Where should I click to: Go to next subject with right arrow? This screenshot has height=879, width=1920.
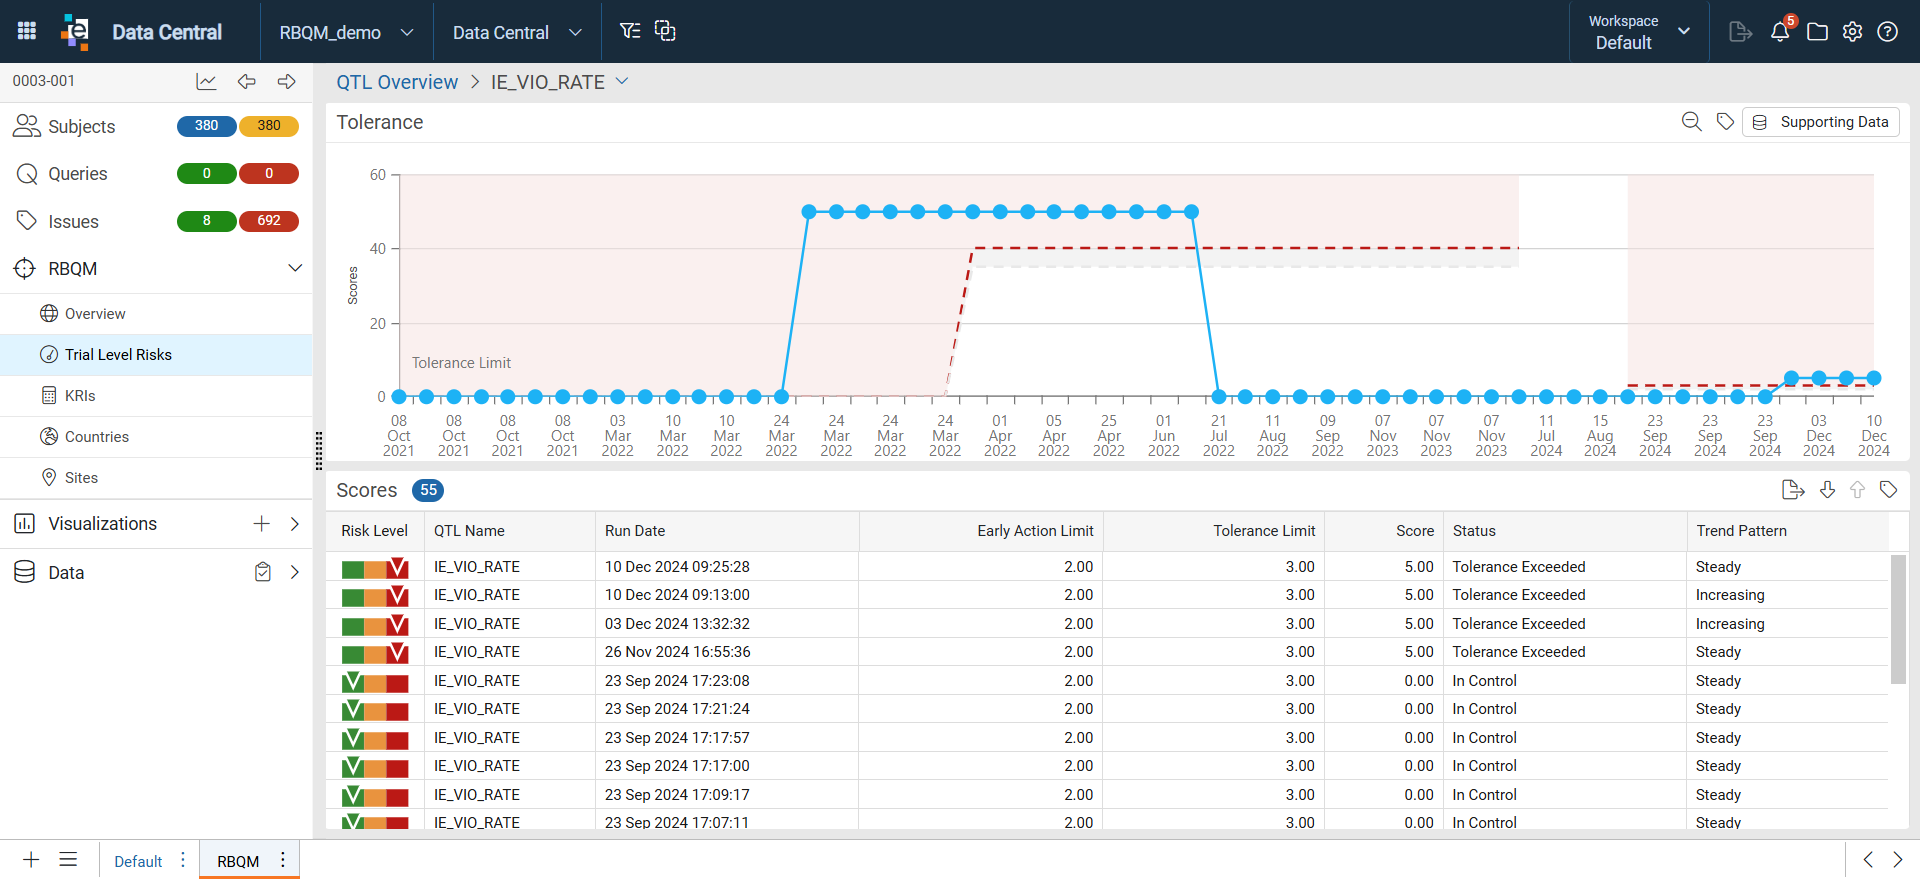(287, 81)
